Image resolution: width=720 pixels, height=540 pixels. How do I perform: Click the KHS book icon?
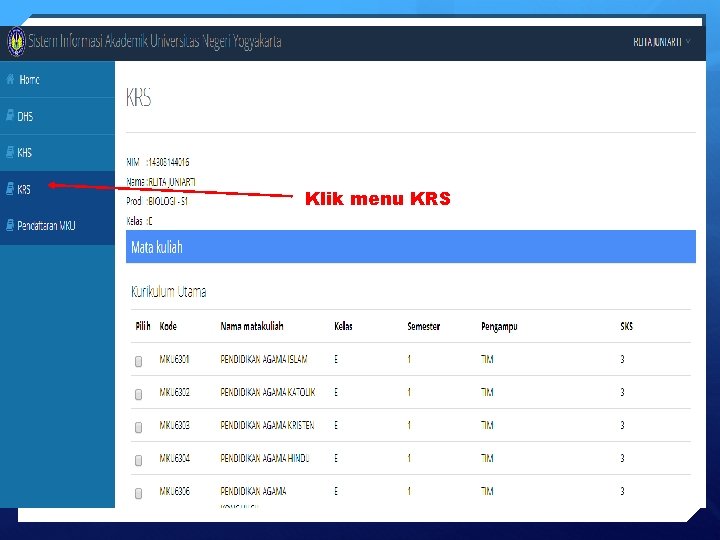tap(10, 152)
